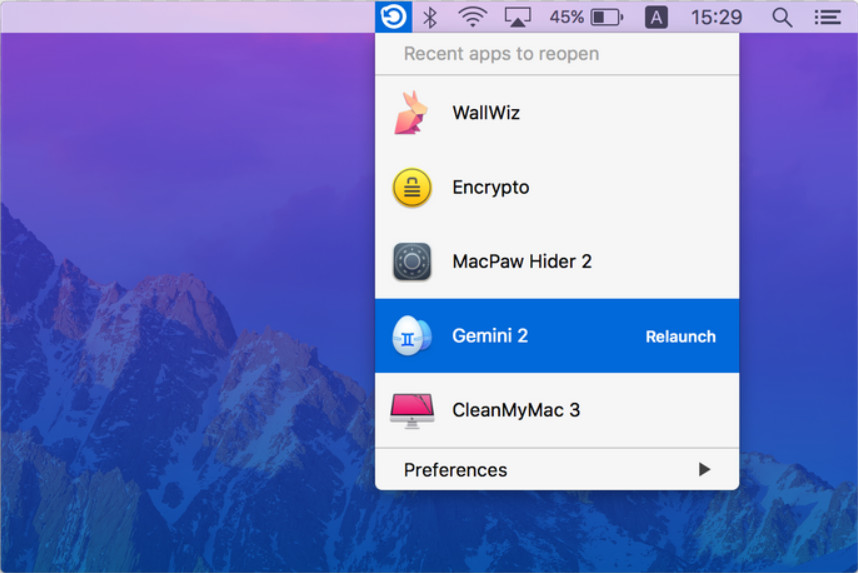Open Spotlight search magnifier
The height and width of the screenshot is (573, 858).
pyautogui.click(x=782, y=18)
